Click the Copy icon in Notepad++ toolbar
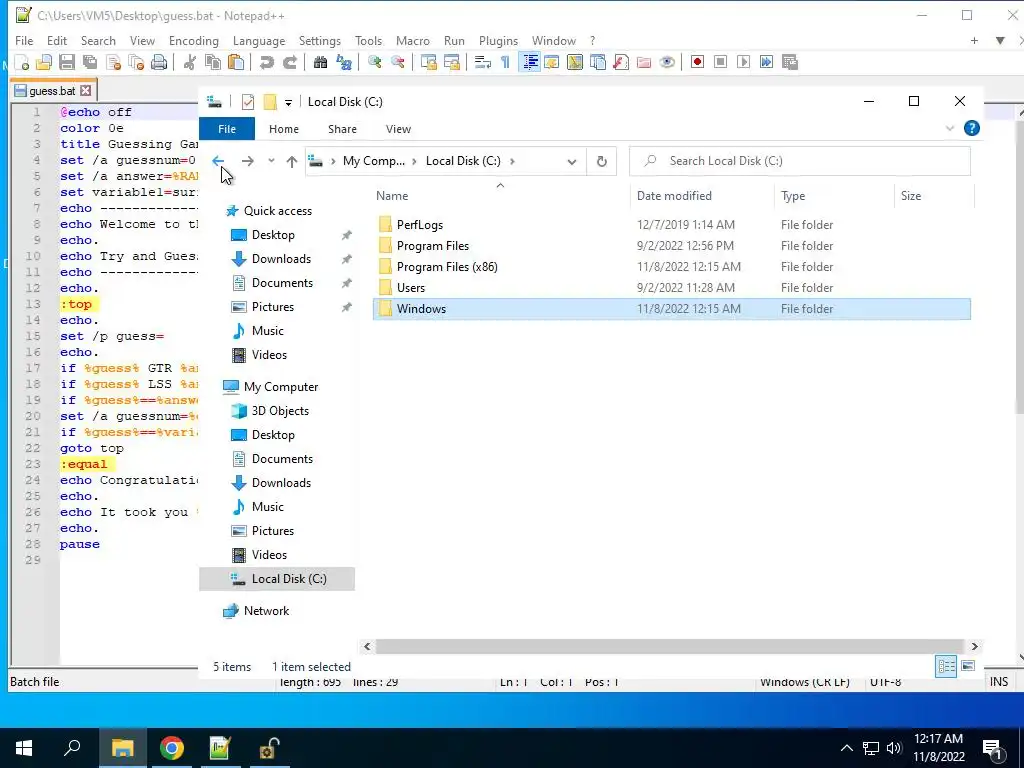 coord(213,62)
